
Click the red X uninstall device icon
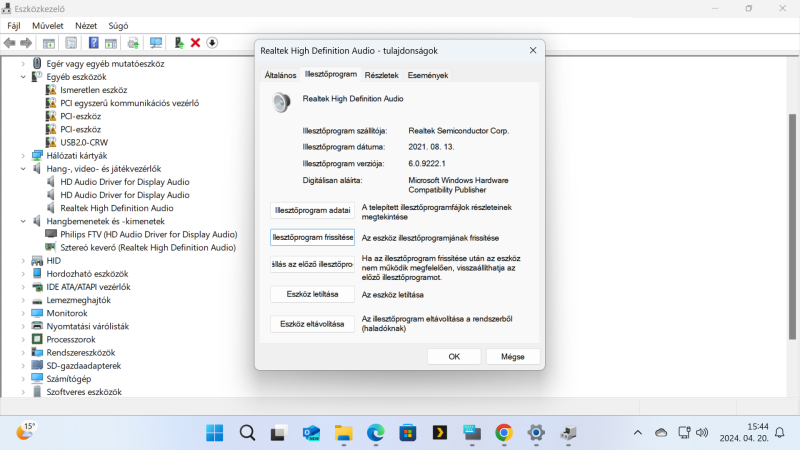point(195,43)
